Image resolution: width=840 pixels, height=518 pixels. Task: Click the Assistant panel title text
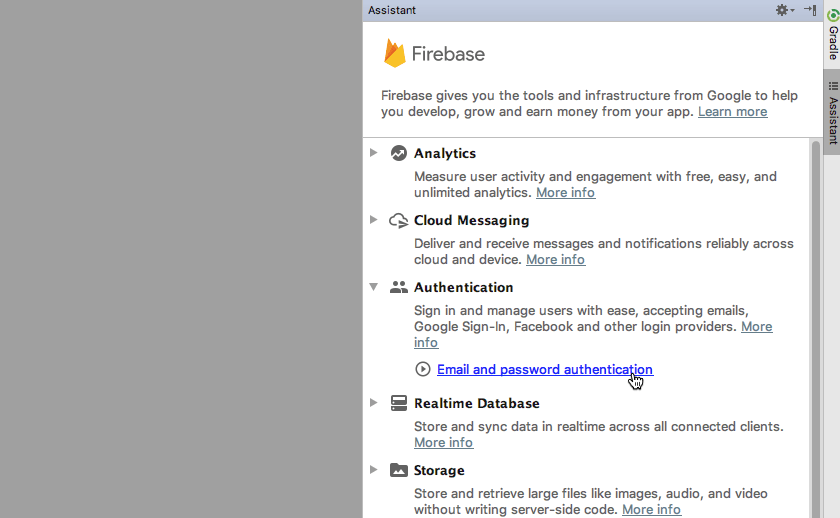pyautogui.click(x=392, y=10)
